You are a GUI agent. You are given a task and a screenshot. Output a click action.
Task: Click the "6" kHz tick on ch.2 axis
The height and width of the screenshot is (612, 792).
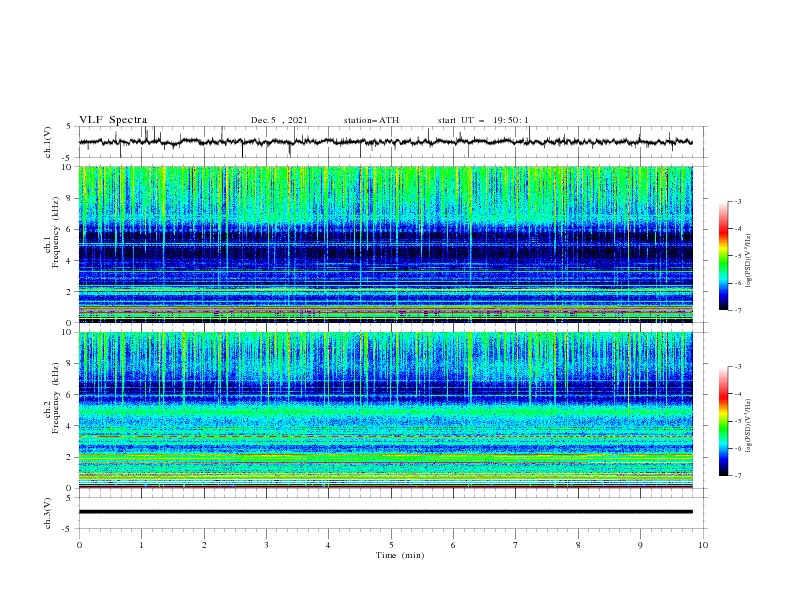pyautogui.click(x=71, y=395)
